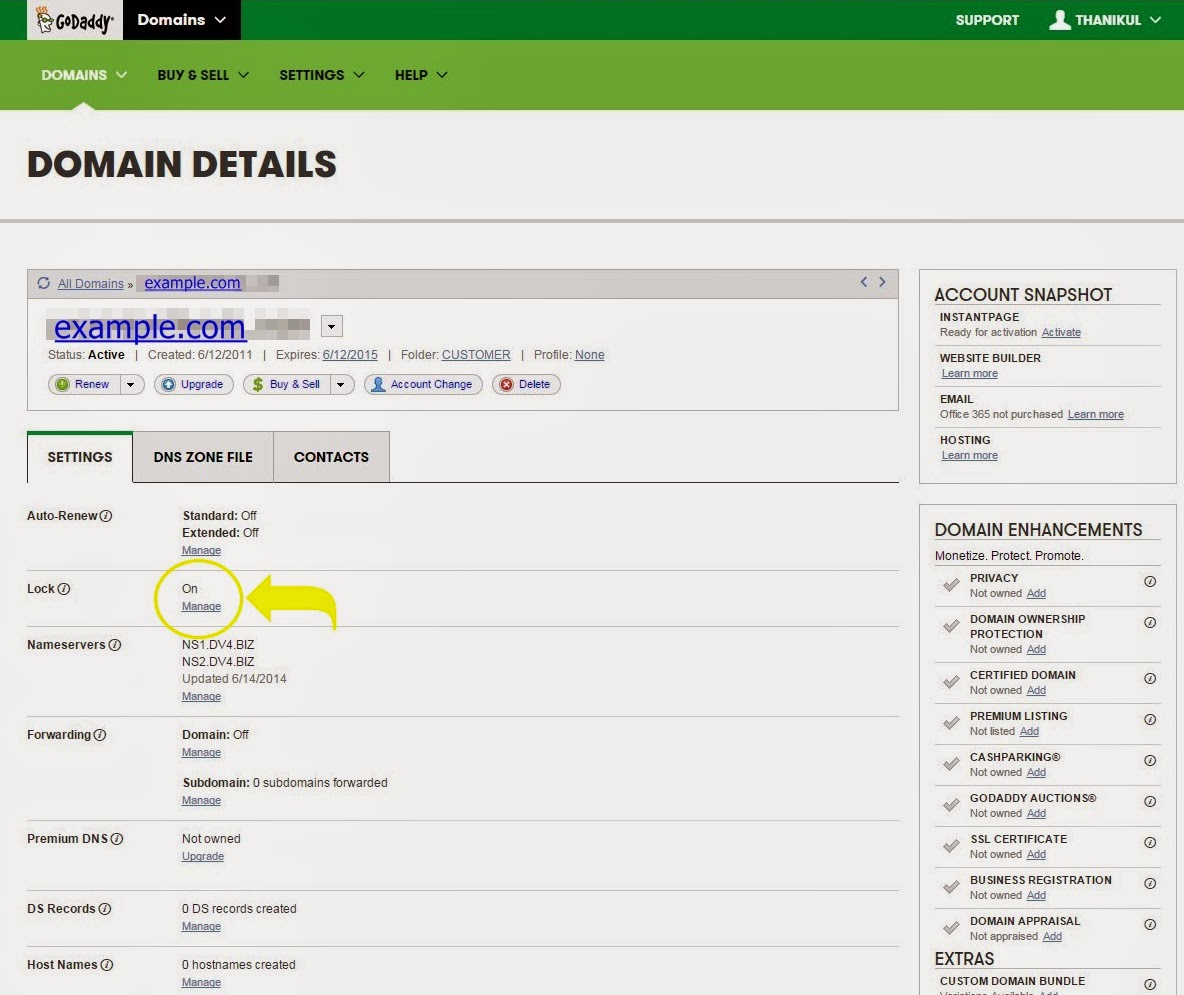Click the InstantPage Activate link
The image size is (1184, 995).
pyautogui.click(x=1061, y=332)
